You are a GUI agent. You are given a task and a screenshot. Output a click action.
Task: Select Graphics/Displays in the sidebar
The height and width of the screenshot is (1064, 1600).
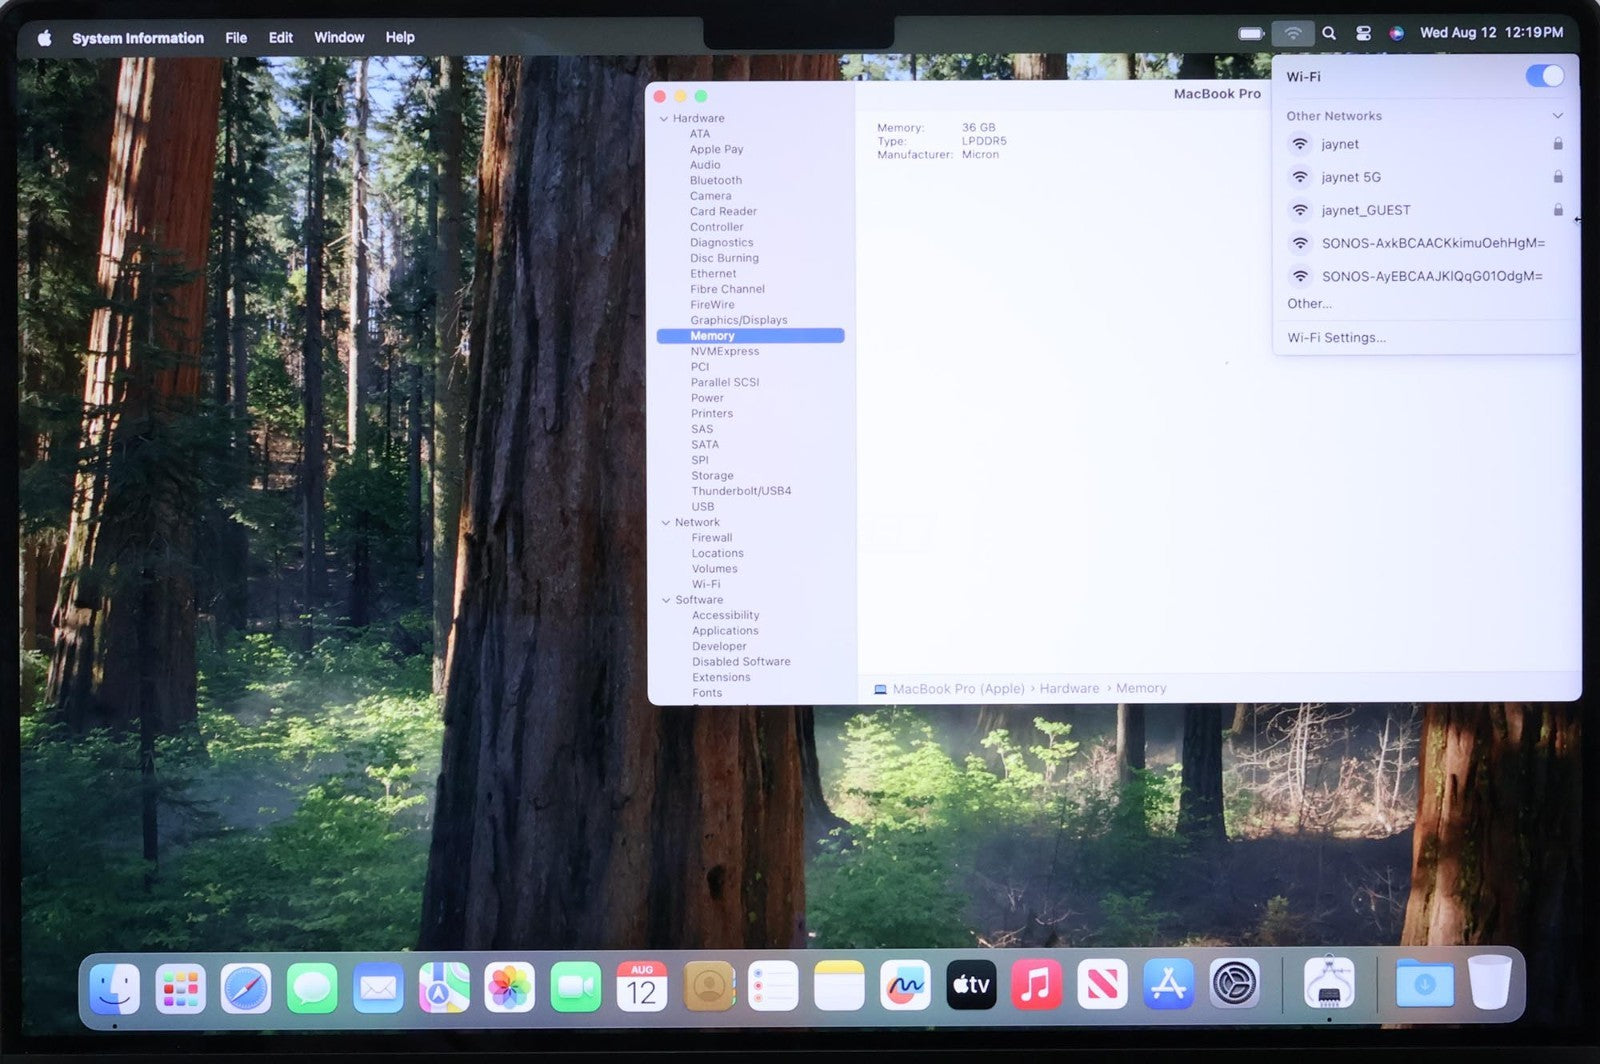click(739, 320)
